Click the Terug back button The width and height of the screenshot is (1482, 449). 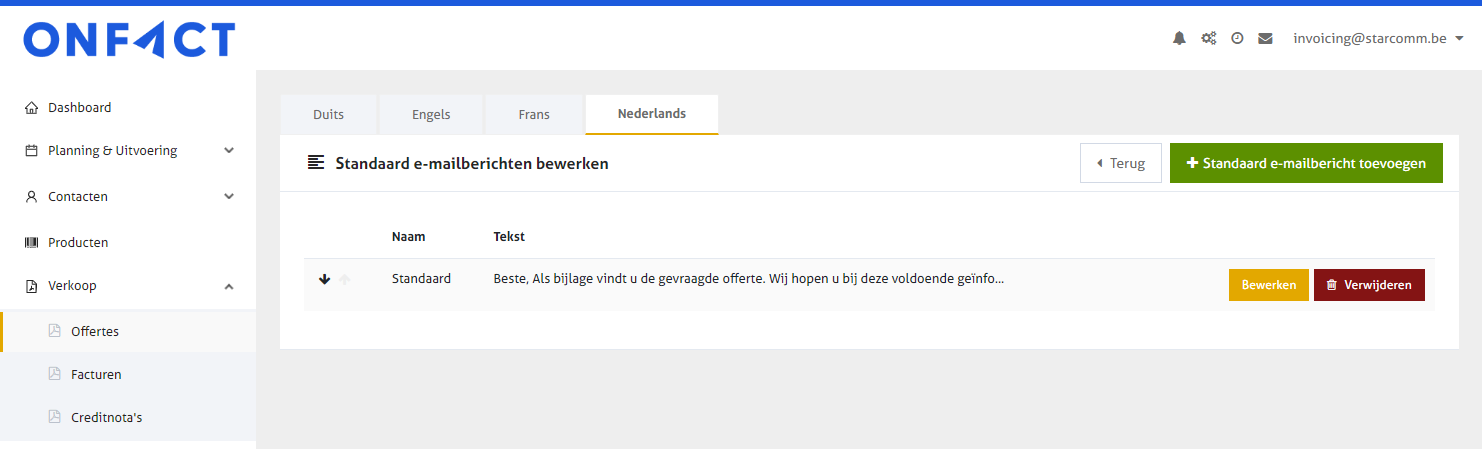(1120, 163)
